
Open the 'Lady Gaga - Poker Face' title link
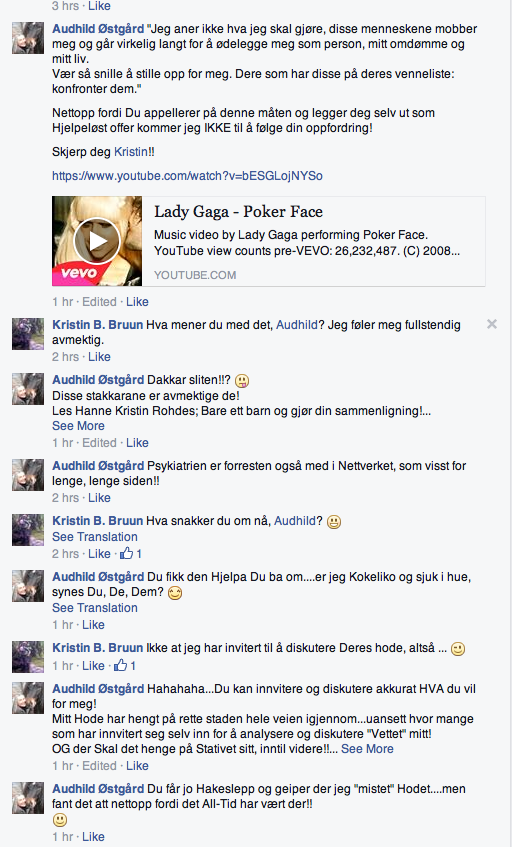(238, 212)
